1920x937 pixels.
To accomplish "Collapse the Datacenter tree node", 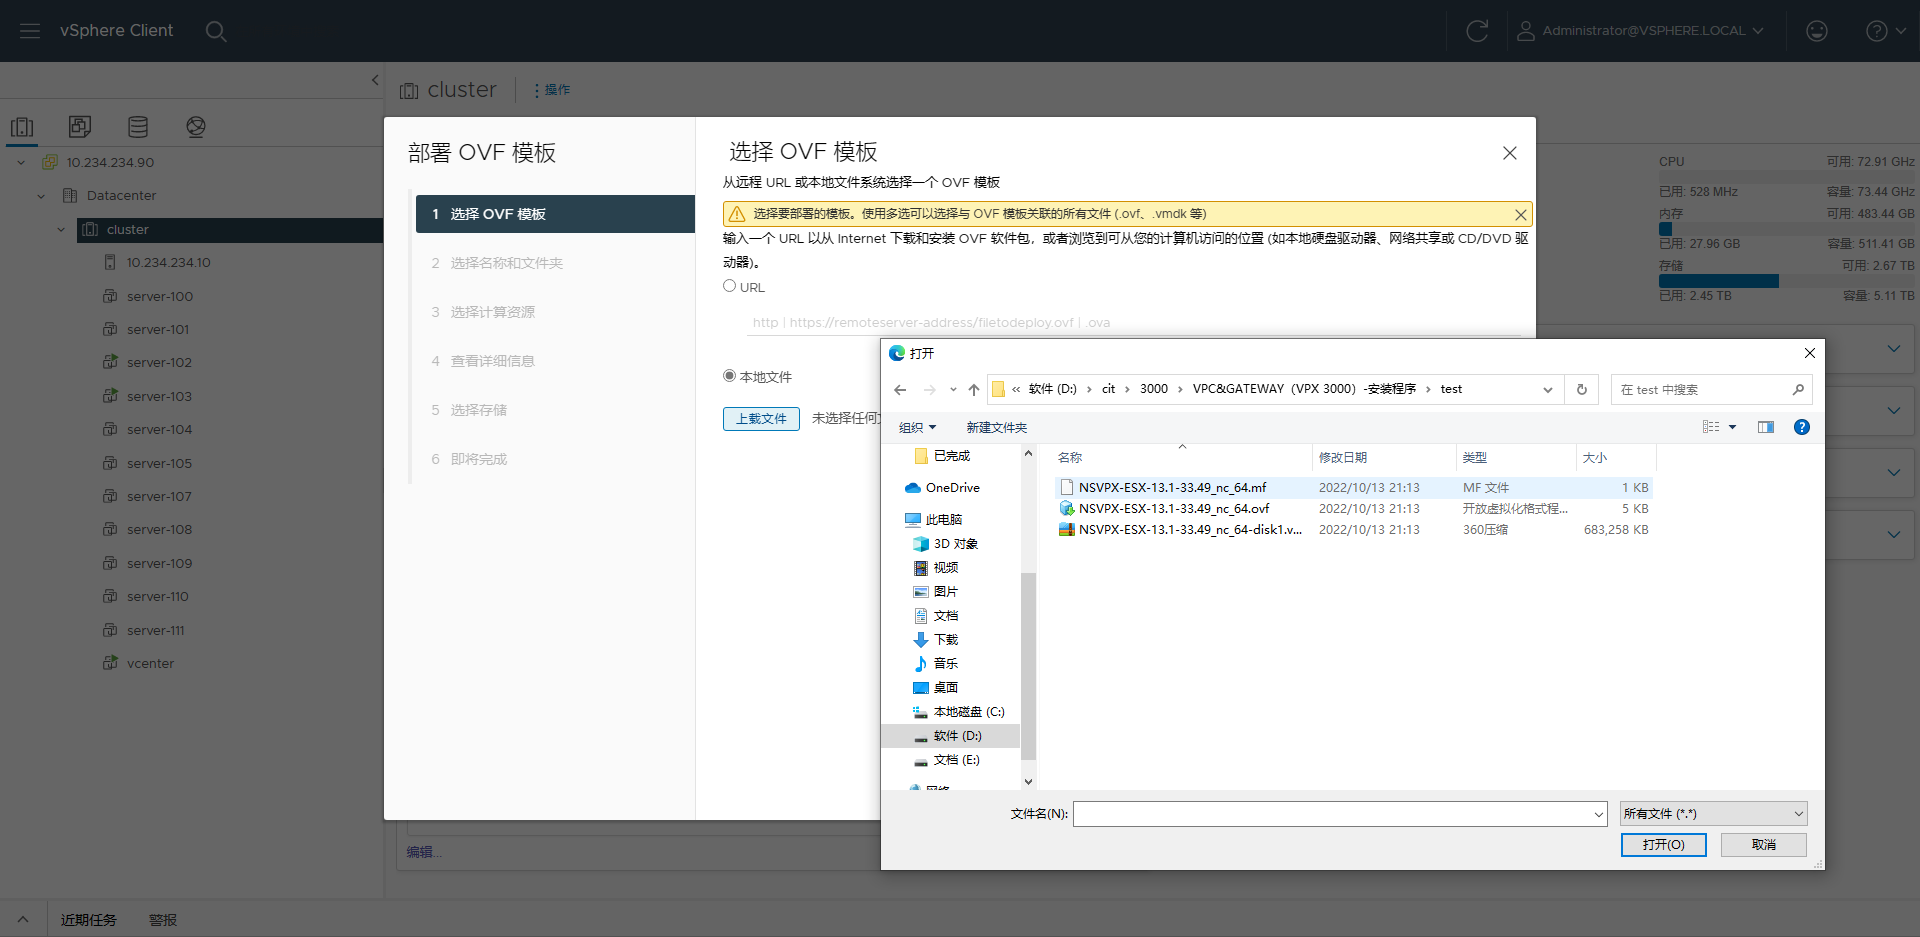I will tap(41, 196).
